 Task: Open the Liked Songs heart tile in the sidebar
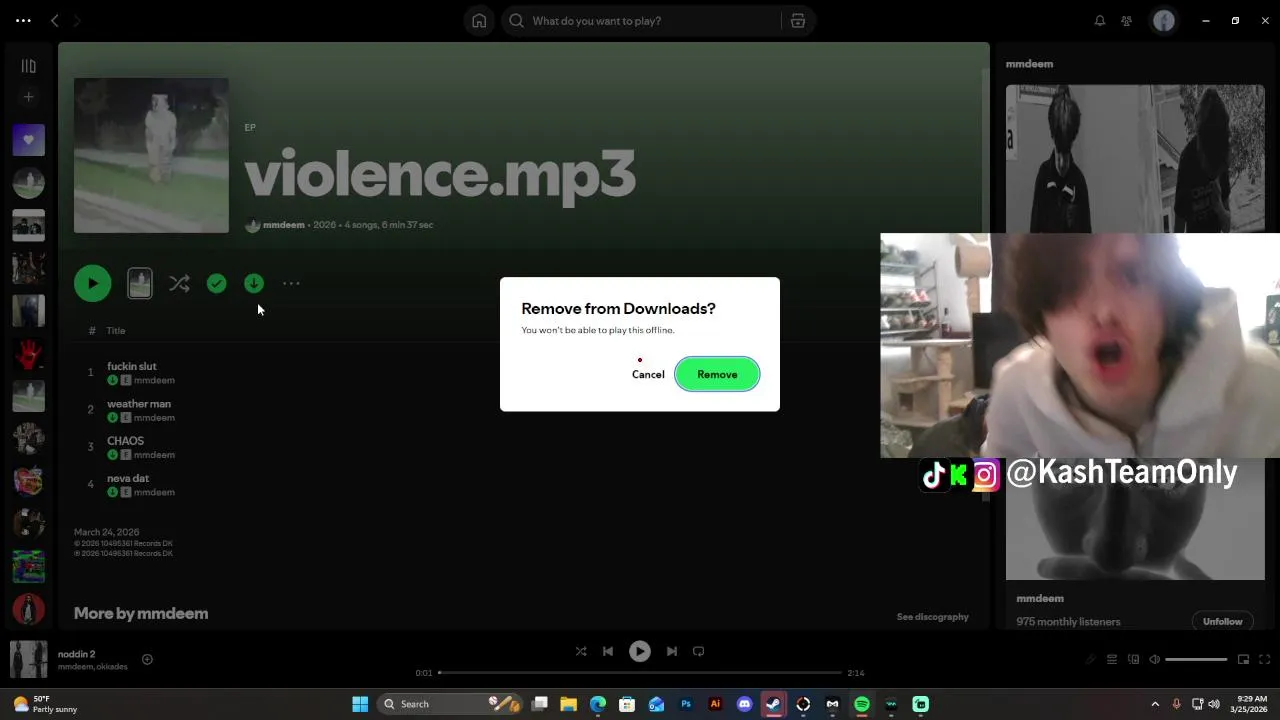tap(28, 140)
